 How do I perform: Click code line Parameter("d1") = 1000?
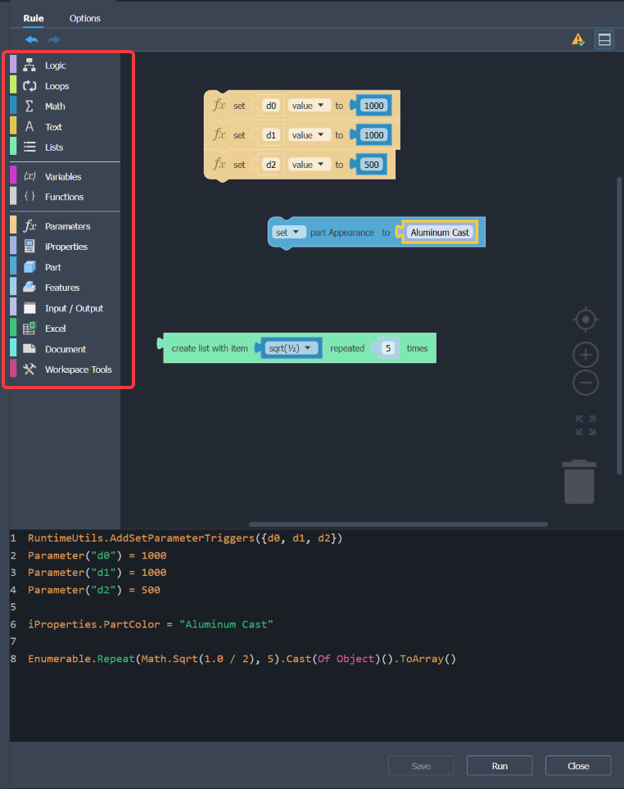click(x=97, y=573)
